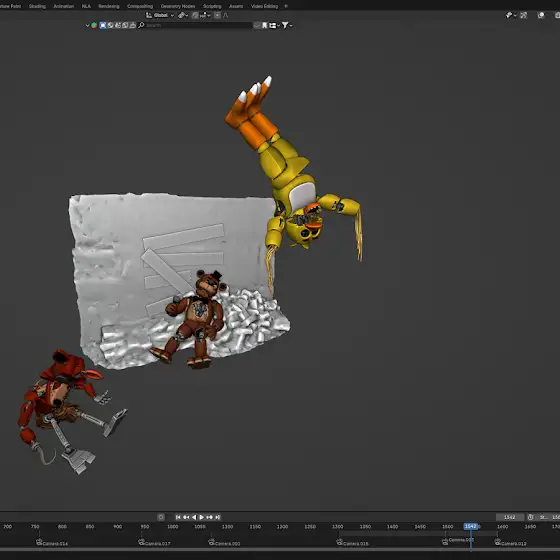Click the bookmark icon beside the search field
The height and width of the screenshot is (560, 560).
click(265, 25)
